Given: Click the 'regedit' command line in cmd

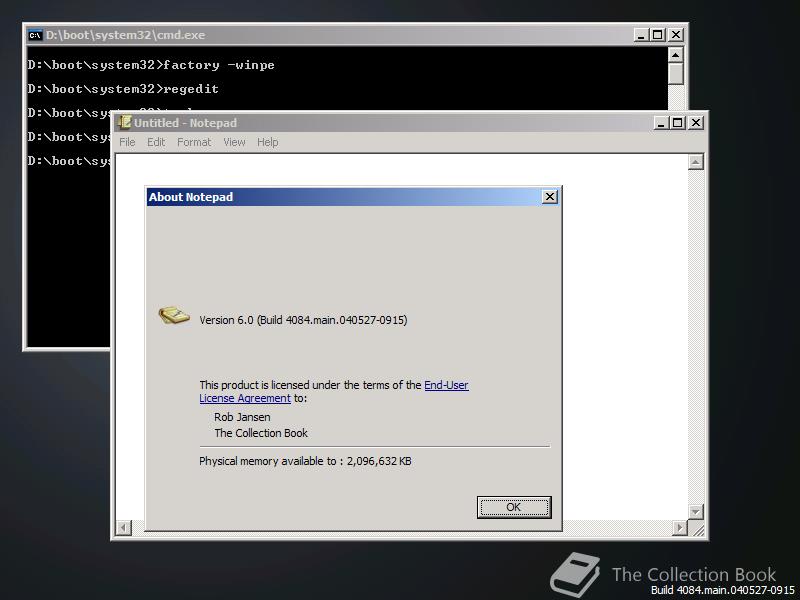Looking at the screenshot, I should (x=123, y=89).
